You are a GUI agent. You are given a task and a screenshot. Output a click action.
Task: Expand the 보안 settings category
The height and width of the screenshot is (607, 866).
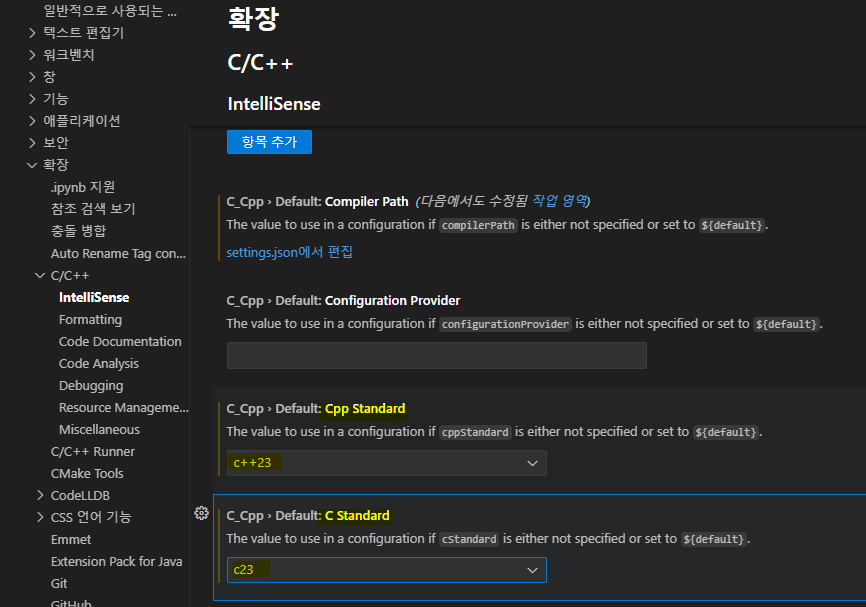(33, 143)
